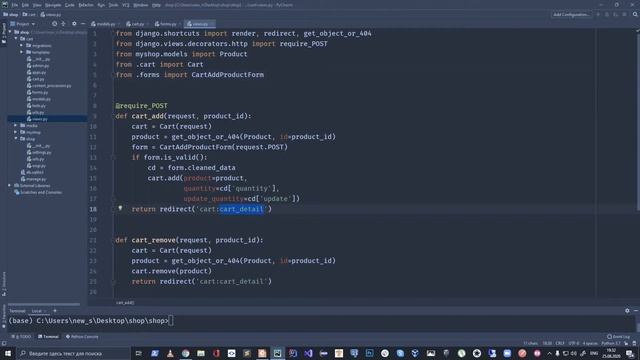Click the Structure tool window stripe button
640x360 pixels.
click(x=4, y=284)
